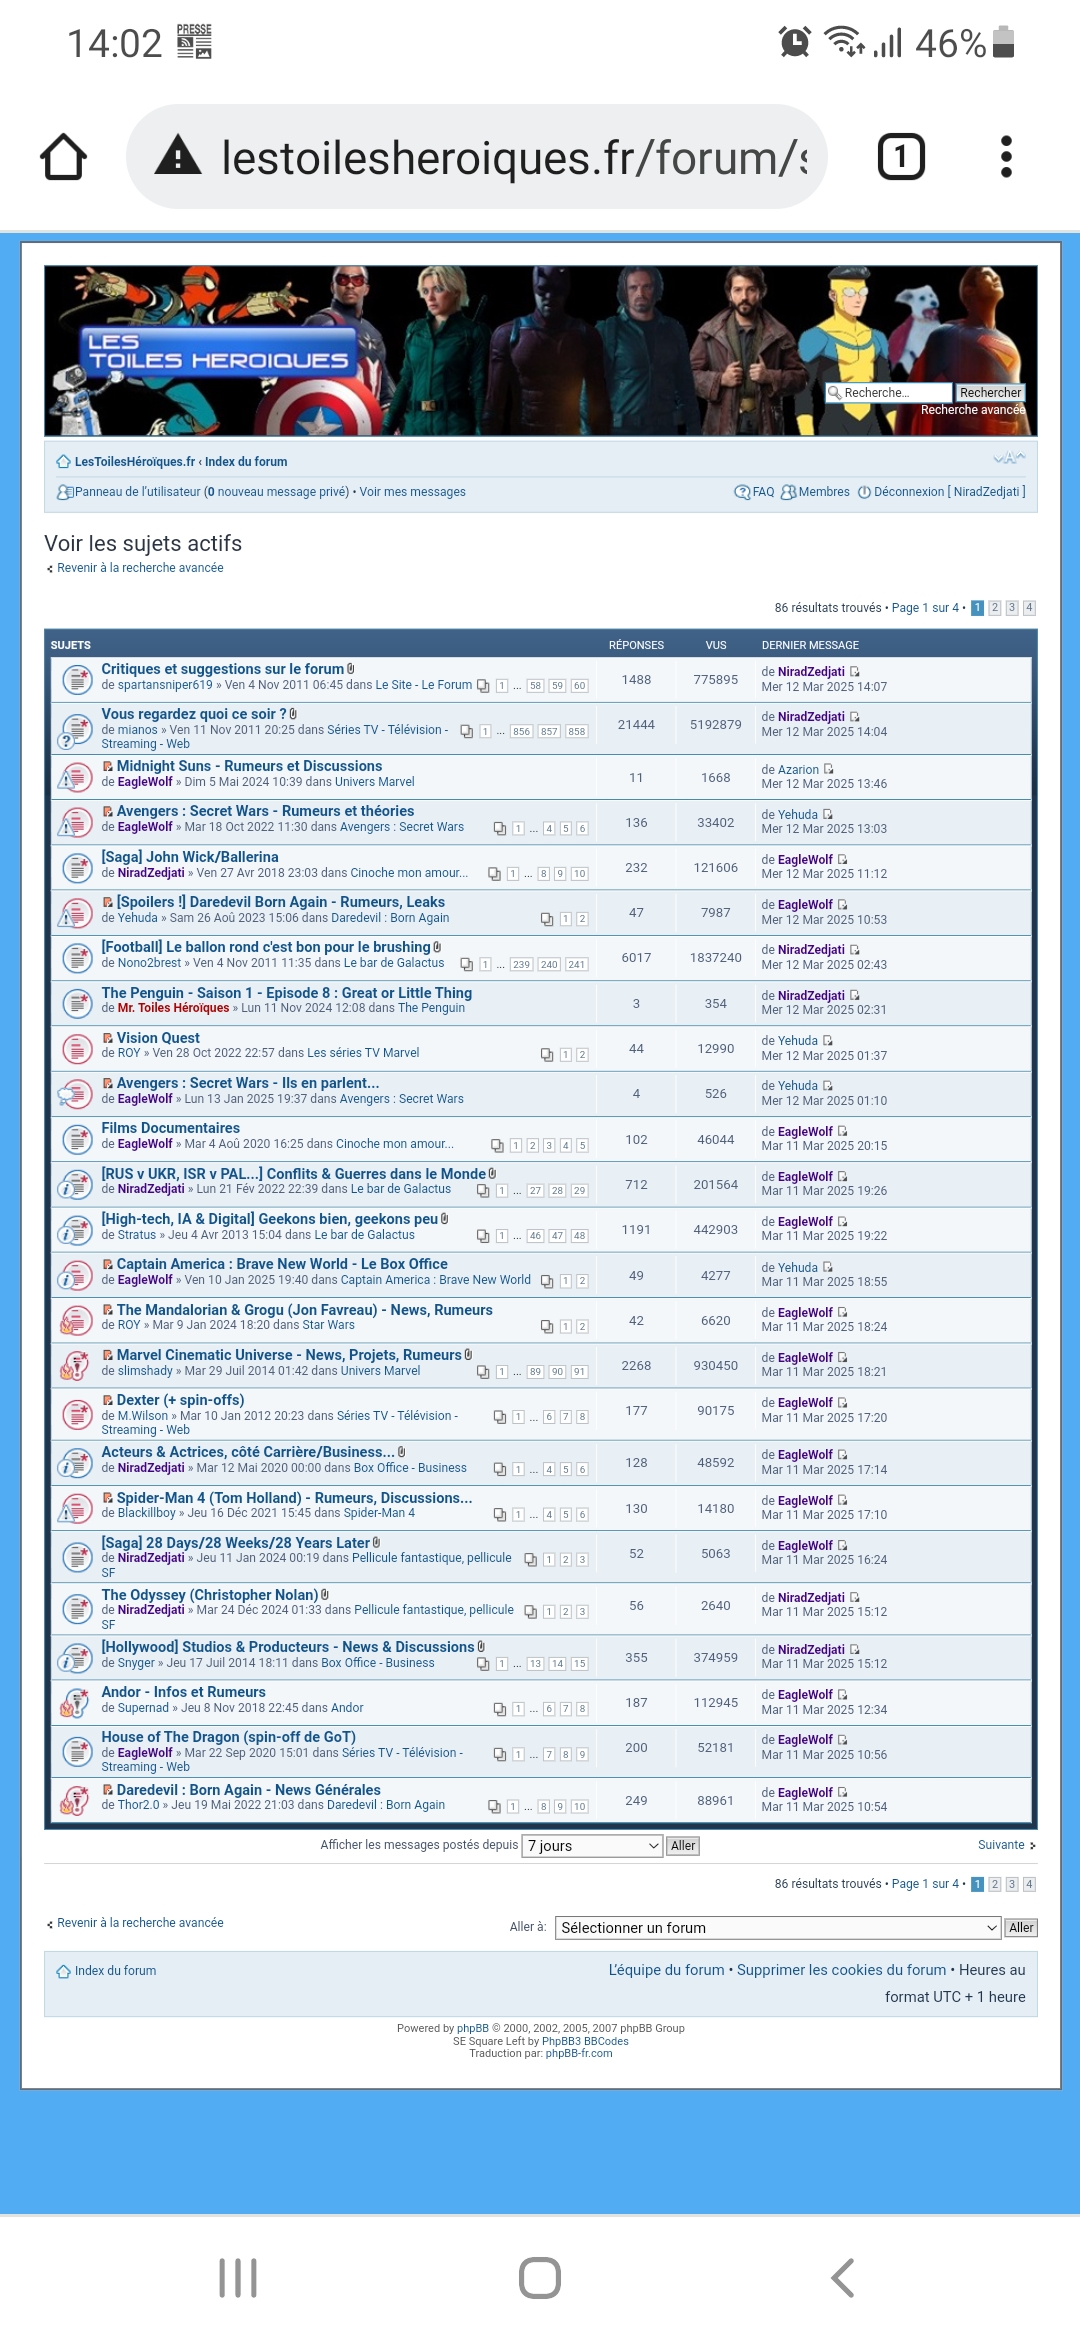Go to results page 4 at bottom
The width and height of the screenshot is (1080, 2340).
click(1029, 1884)
